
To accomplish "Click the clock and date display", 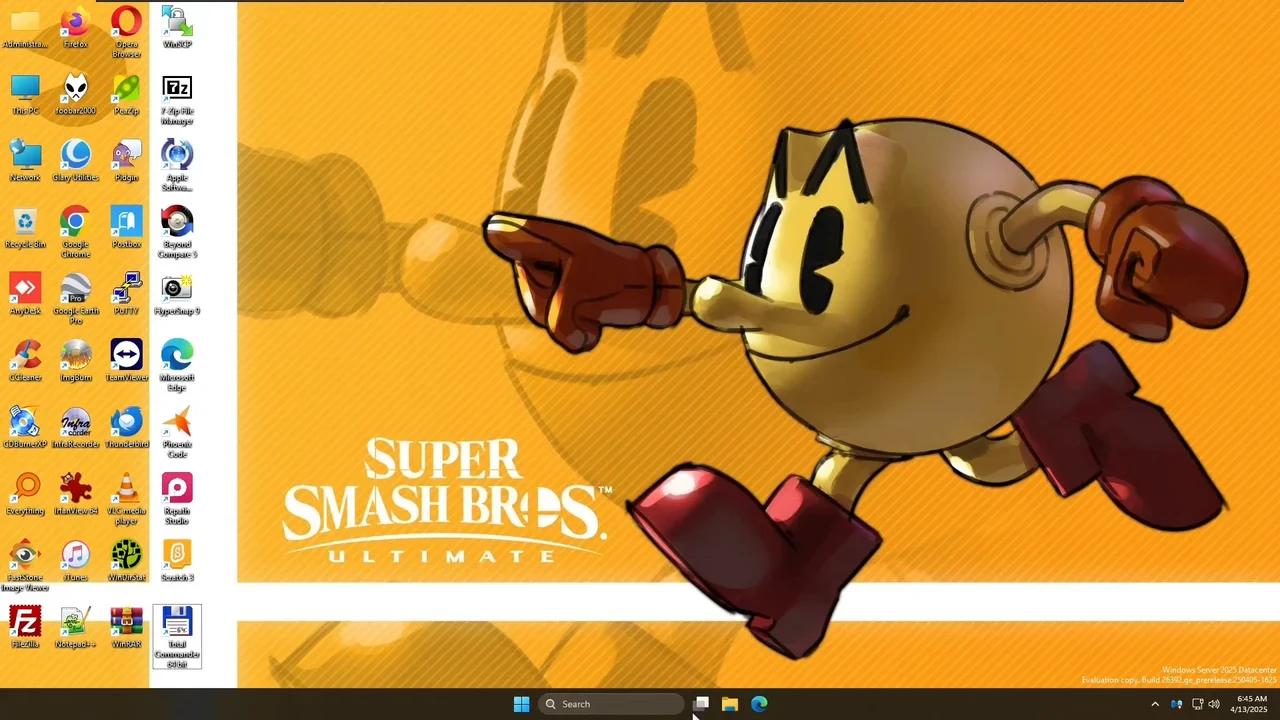I will click(1250, 704).
